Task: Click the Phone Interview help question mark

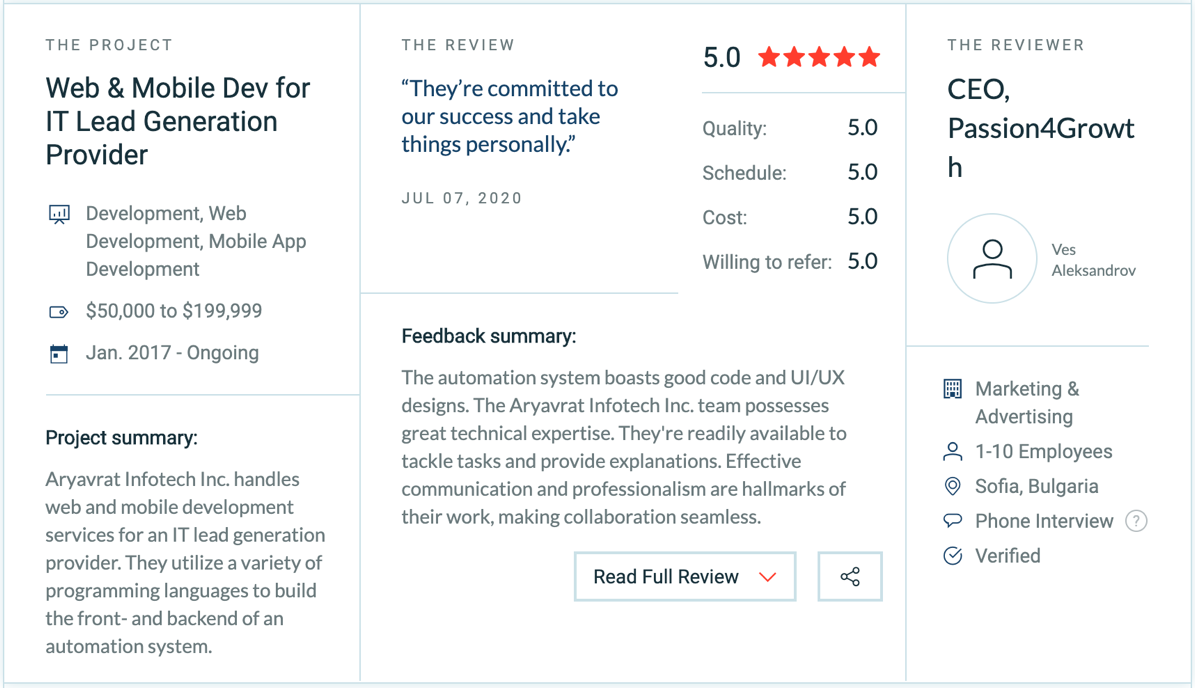Action: 1136,521
